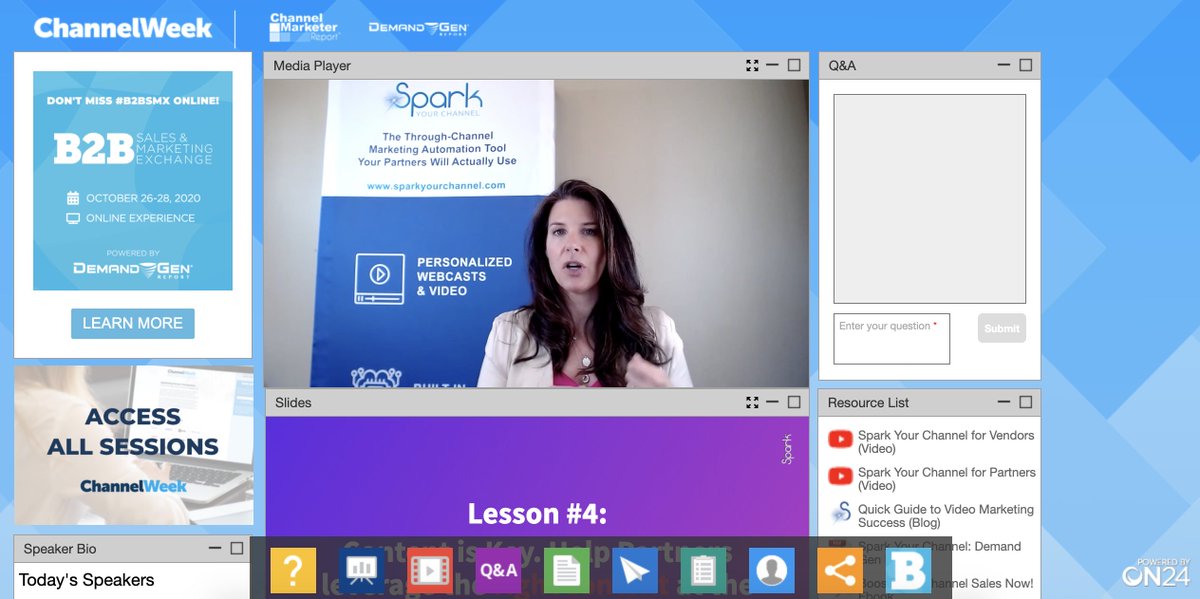Image resolution: width=1200 pixels, height=599 pixels.
Task: Click the Media Player panel title
Action: click(x=313, y=66)
